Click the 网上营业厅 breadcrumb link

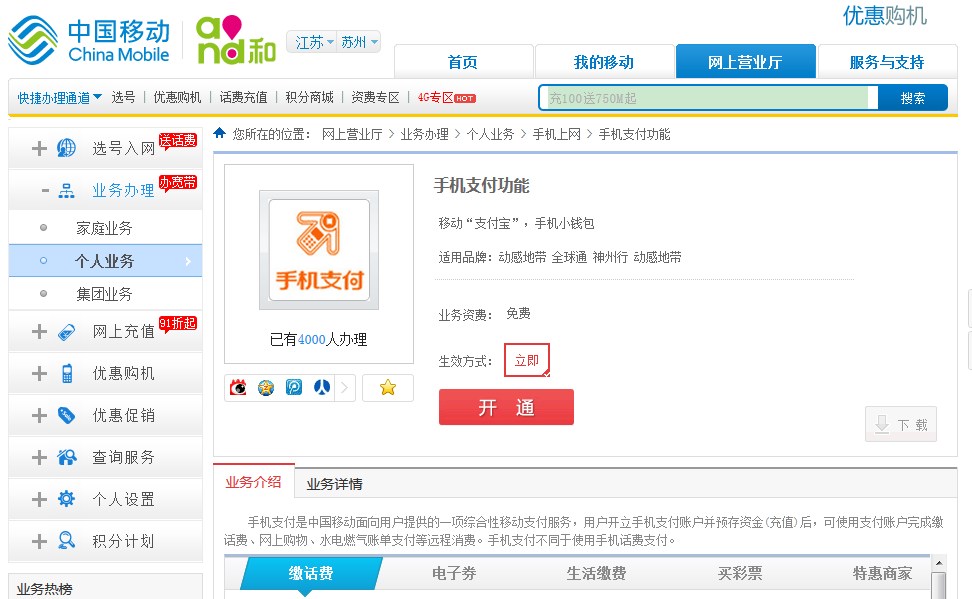pos(352,134)
